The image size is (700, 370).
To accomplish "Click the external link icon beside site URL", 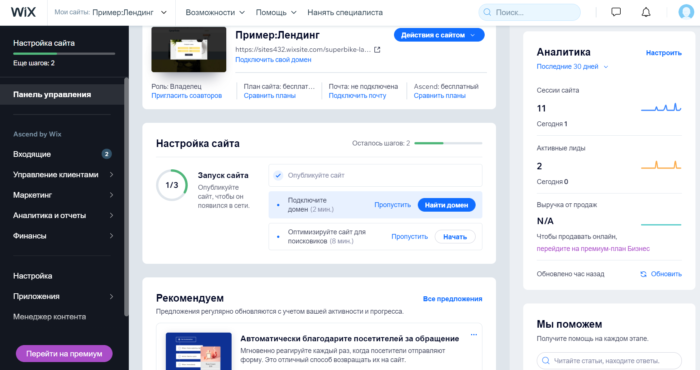I will tap(377, 50).
